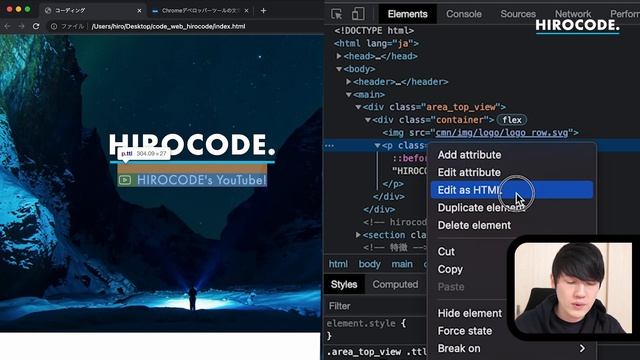Screen dimensions: 640x360
Task: Choose Edit attribute from context menu
Action: coord(469,172)
